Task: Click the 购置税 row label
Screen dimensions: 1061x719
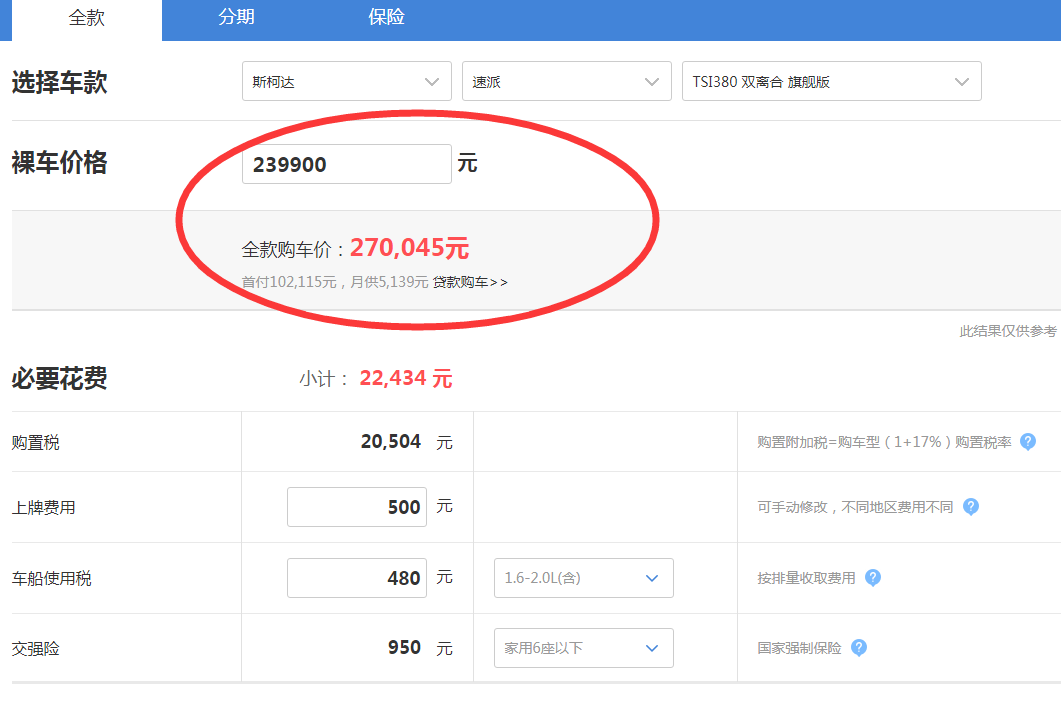Action: point(35,442)
